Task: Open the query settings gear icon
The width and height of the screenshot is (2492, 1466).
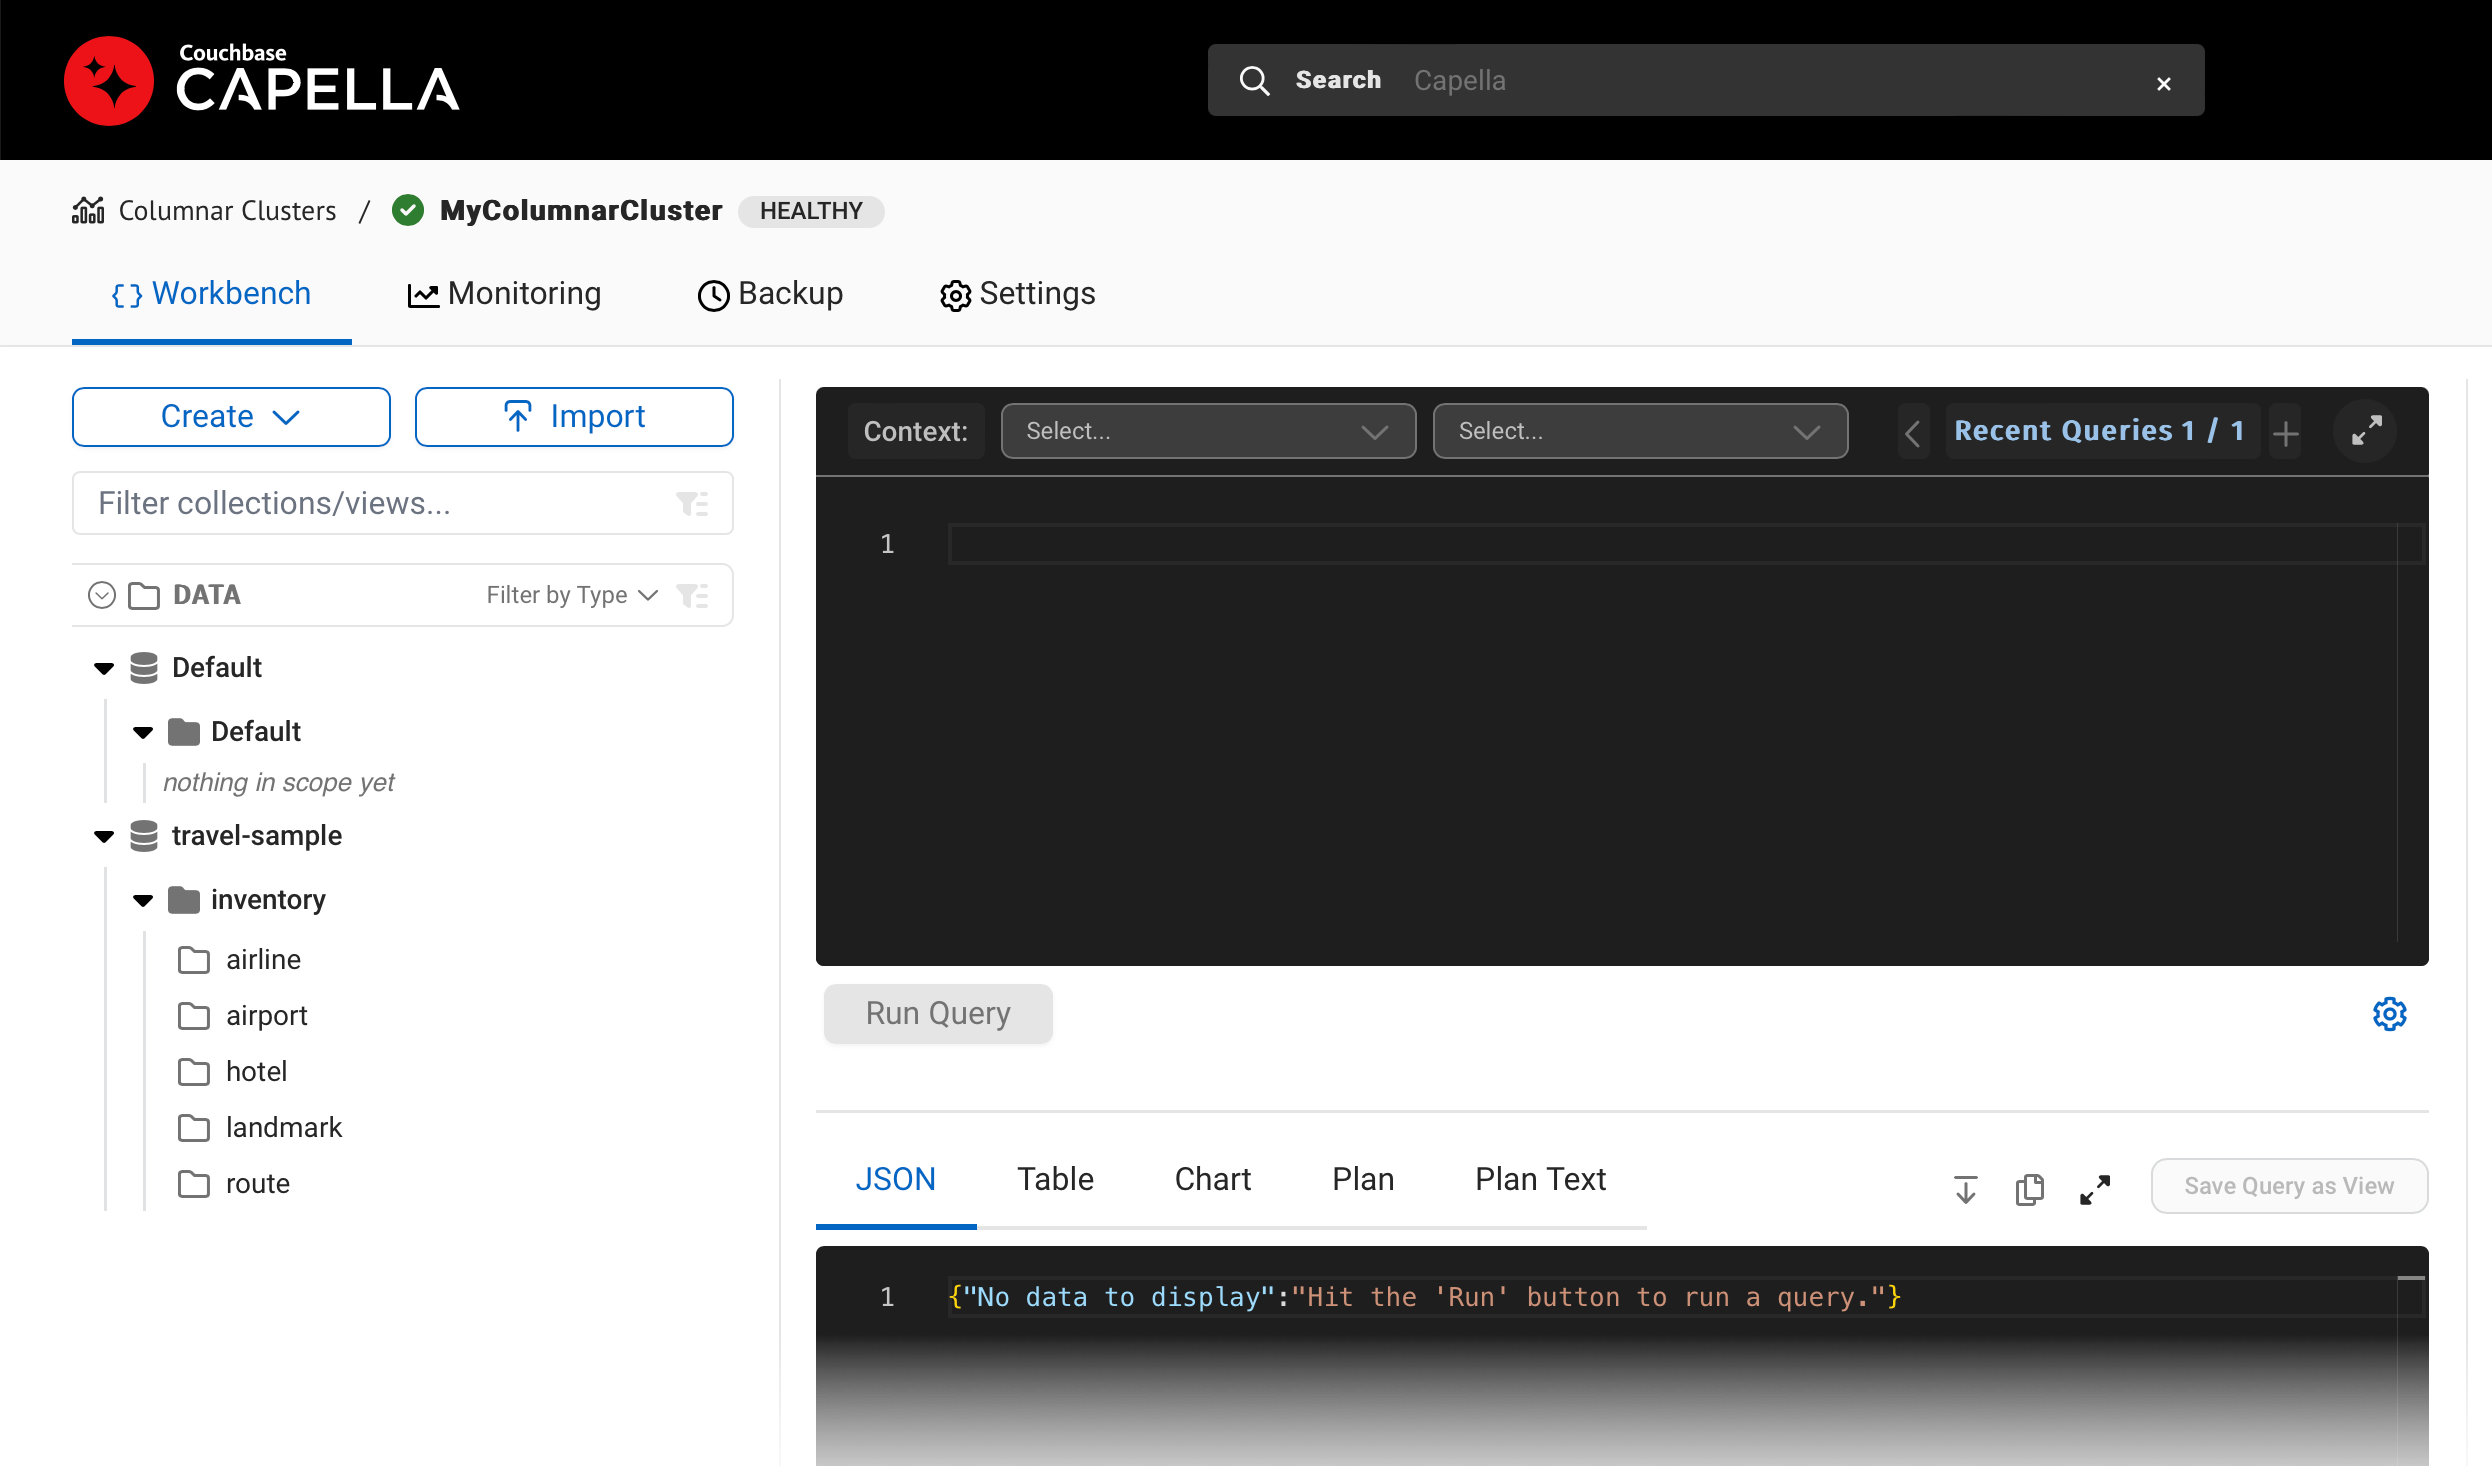Action: (x=2389, y=1012)
